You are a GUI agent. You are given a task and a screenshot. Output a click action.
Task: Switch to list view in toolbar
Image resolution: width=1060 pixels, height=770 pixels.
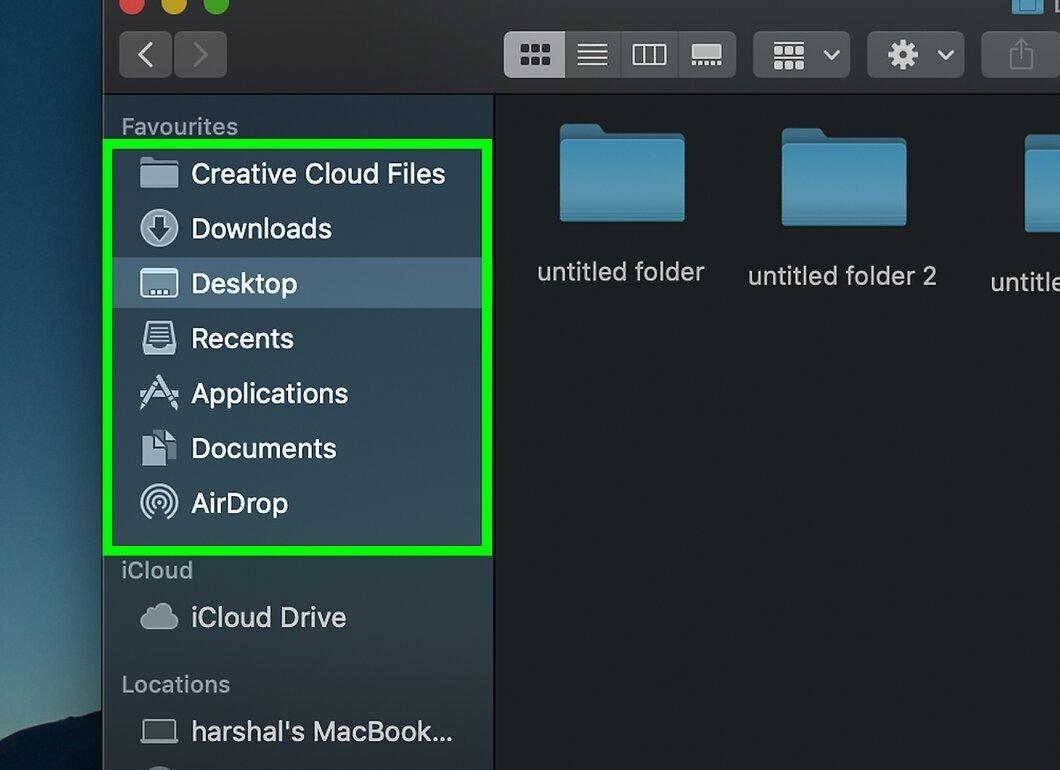point(592,54)
